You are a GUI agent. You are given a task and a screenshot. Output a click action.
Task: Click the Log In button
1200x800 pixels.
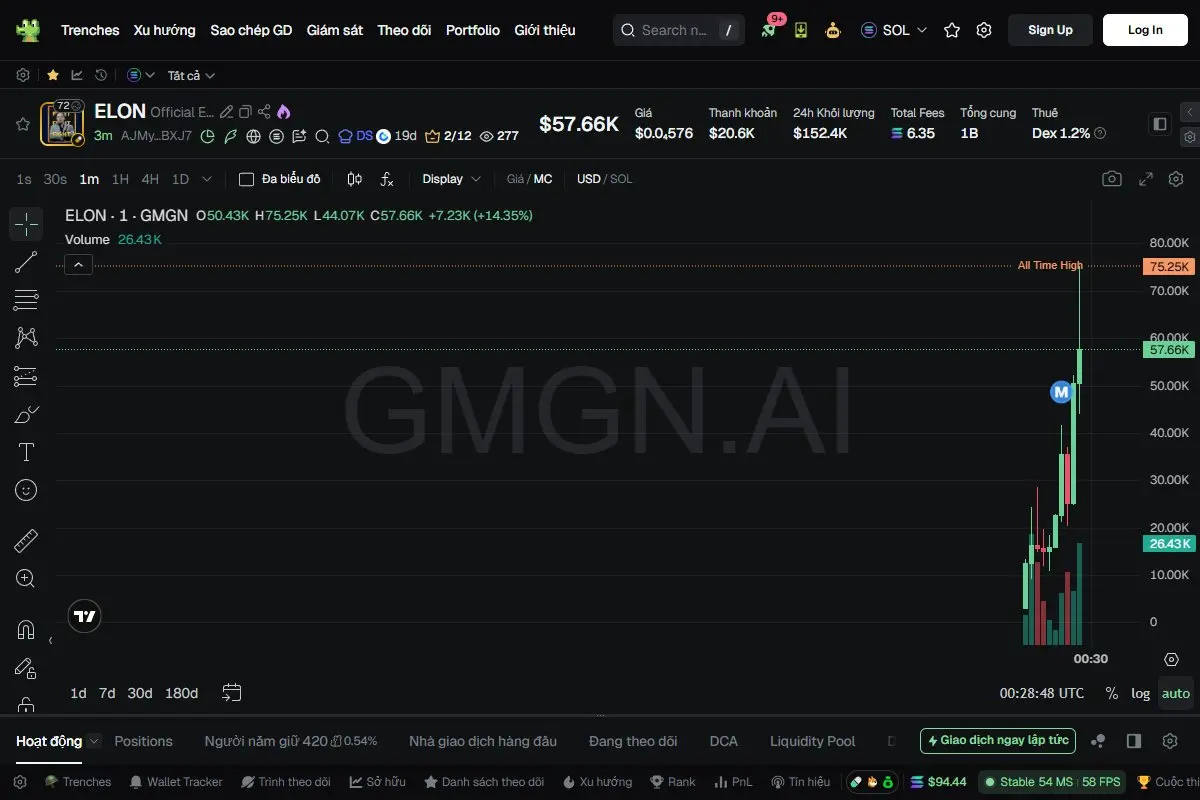[1145, 30]
